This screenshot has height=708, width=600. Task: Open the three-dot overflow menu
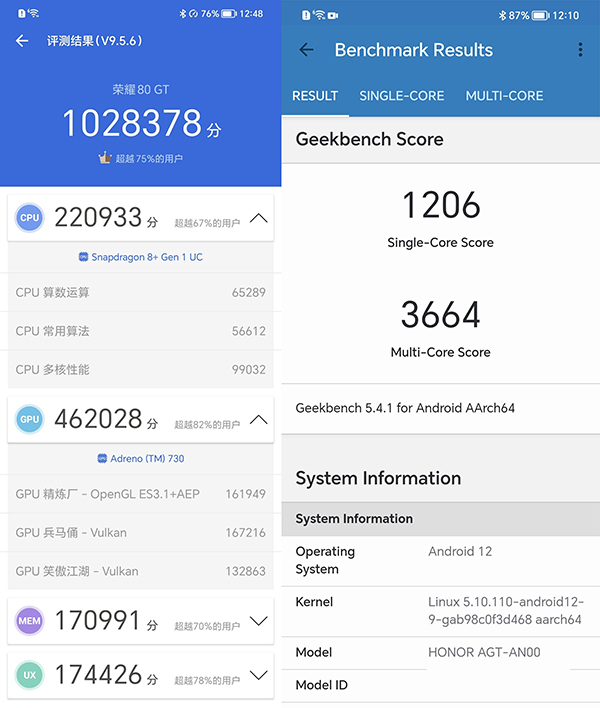pyautogui.click(x=580, y=50)
